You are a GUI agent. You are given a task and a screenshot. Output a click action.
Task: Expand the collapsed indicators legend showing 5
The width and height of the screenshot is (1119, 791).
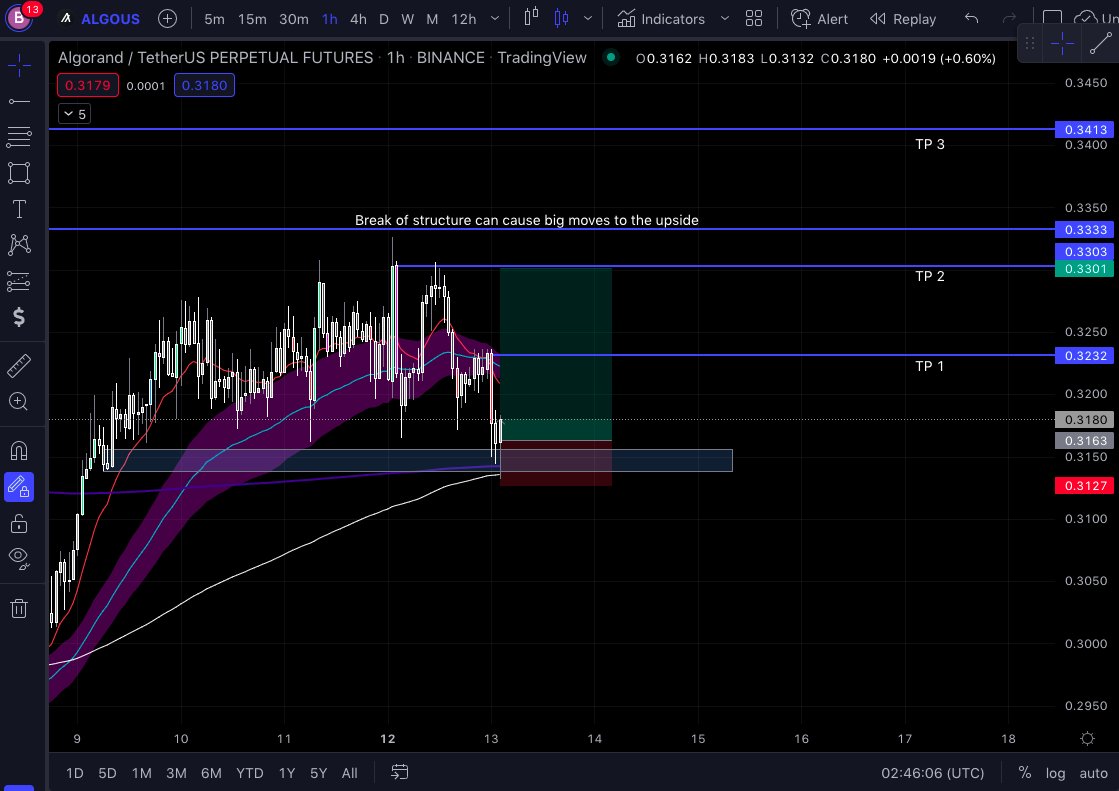coord(74,114)
